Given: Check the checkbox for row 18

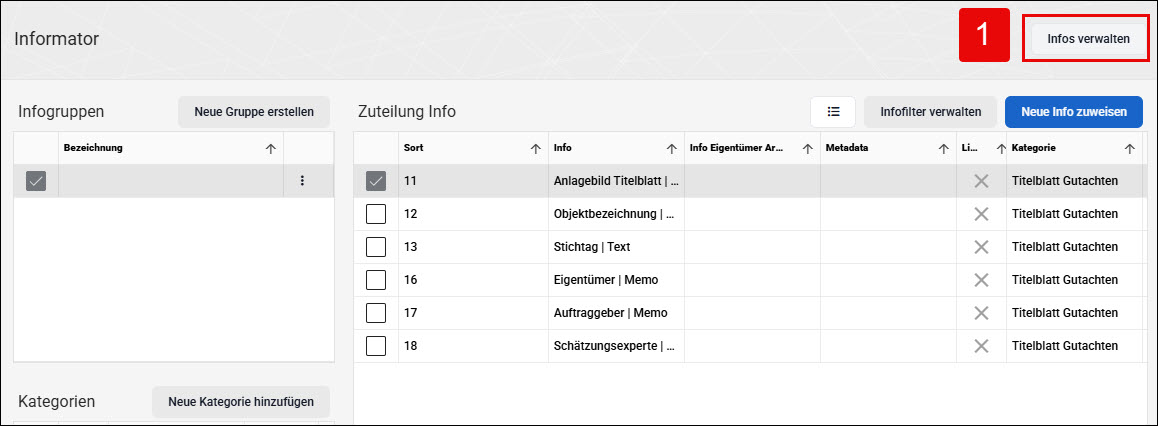Looking at the screenshot, I should point(376,346).
